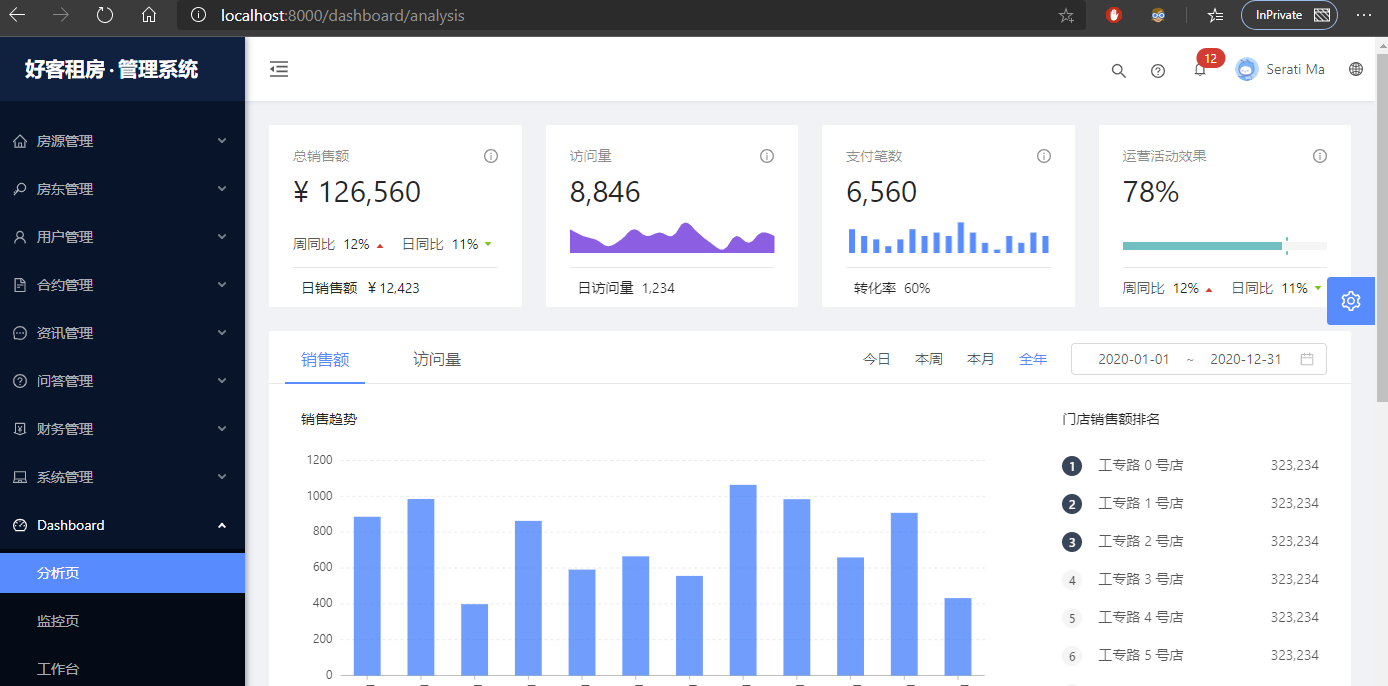
Task: Expand the 房源管理 sidebar menu
Action: click(x=122, y=141)
